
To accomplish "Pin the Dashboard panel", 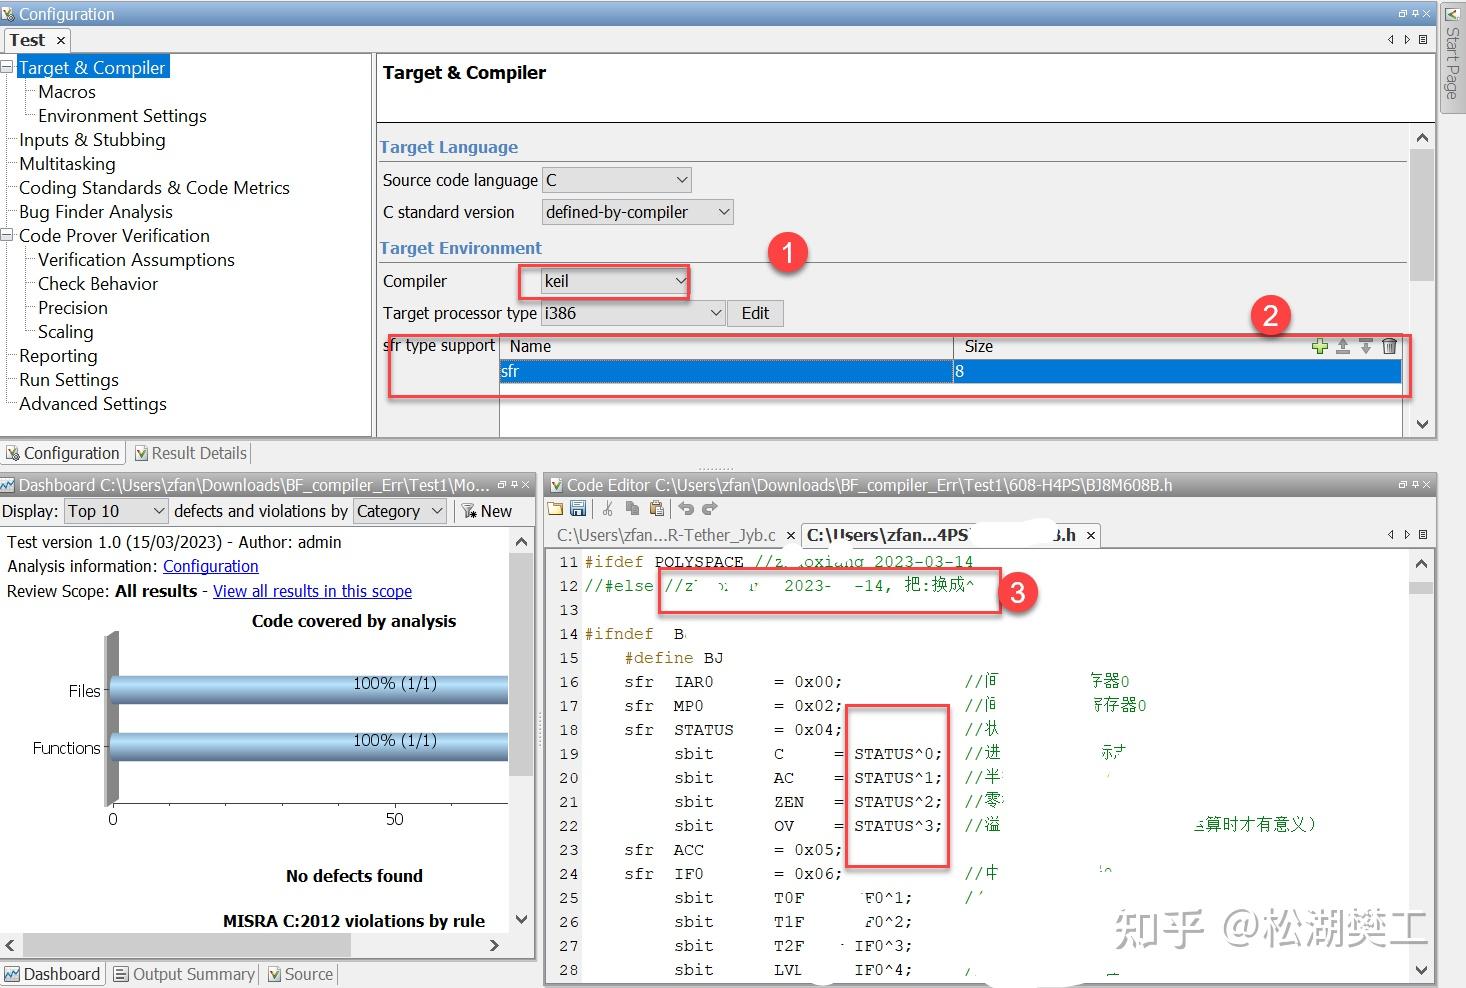I will click(x=515, y=484).
